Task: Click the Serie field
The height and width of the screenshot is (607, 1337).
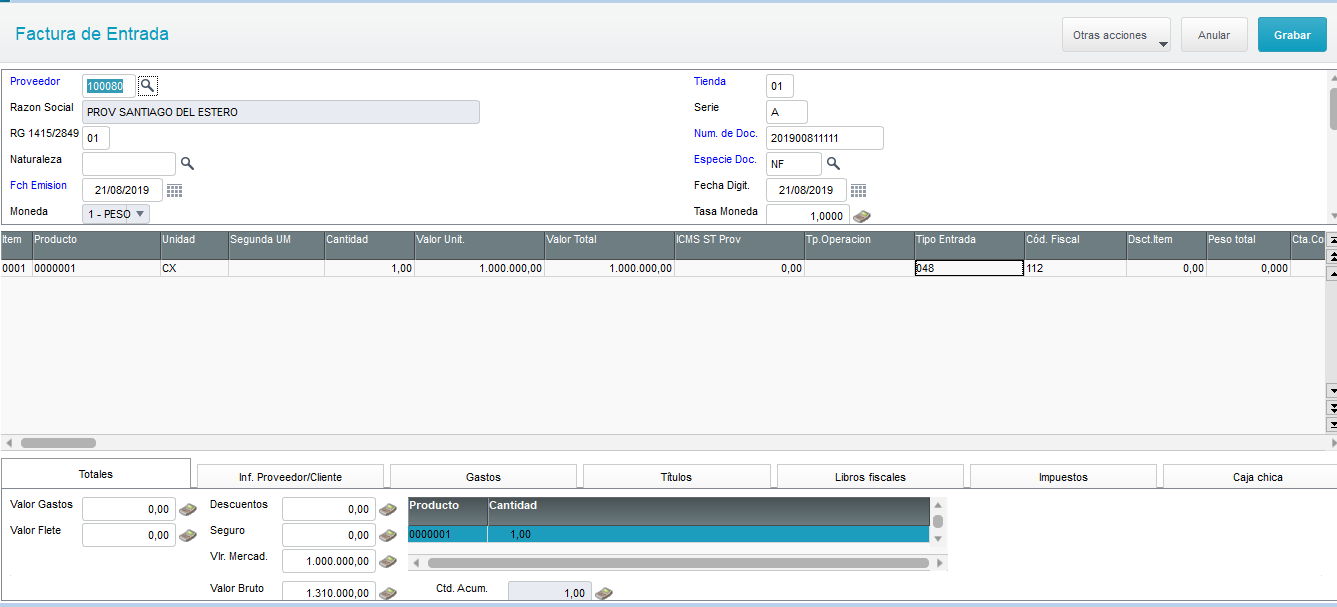Action: 787,112
